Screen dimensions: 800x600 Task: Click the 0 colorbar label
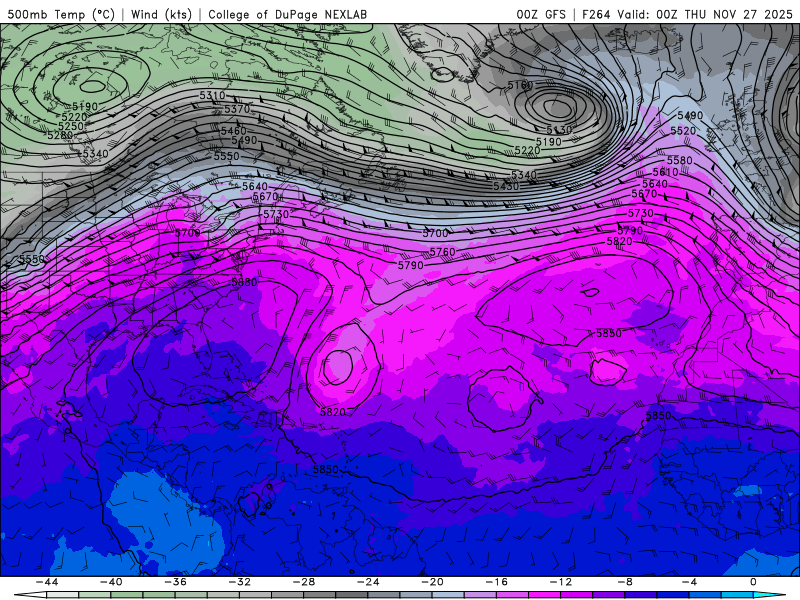pos(754,582)
